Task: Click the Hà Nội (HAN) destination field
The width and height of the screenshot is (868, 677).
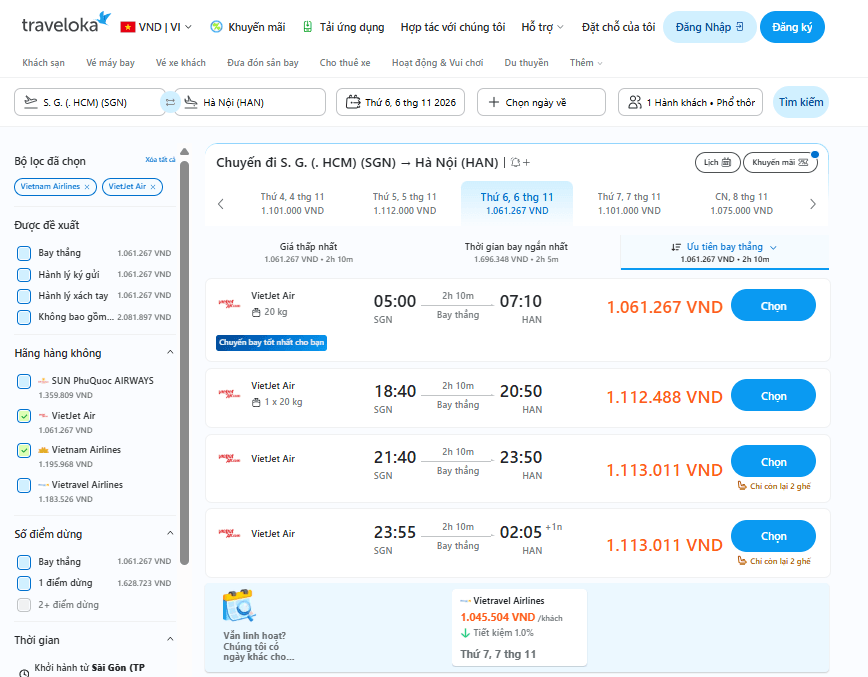Action: 250,102
